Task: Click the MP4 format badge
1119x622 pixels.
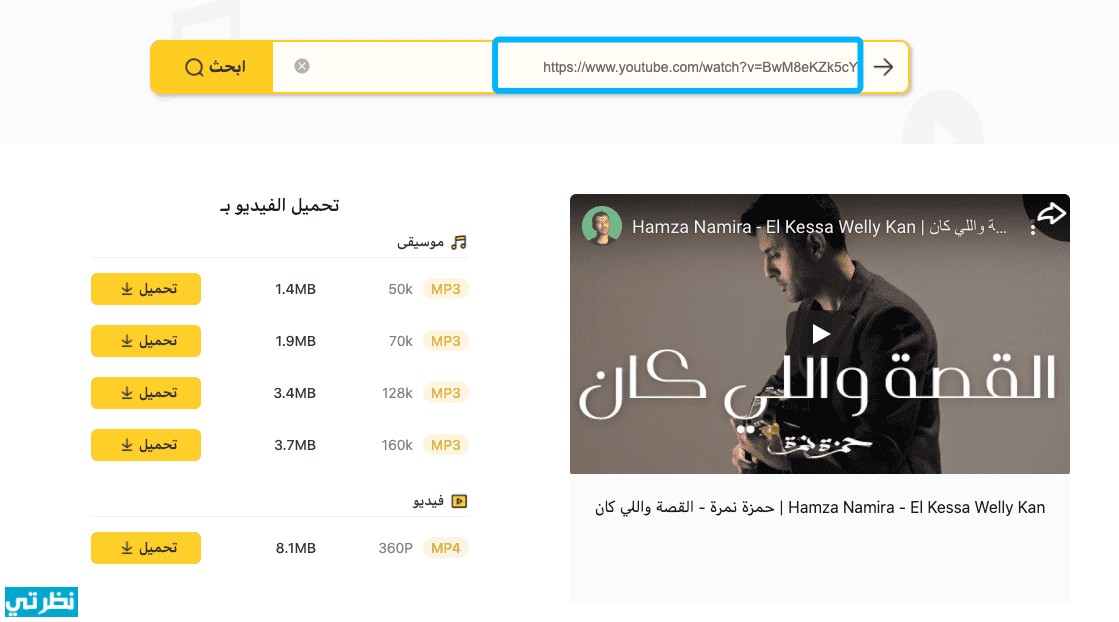Action: (445, 548)
